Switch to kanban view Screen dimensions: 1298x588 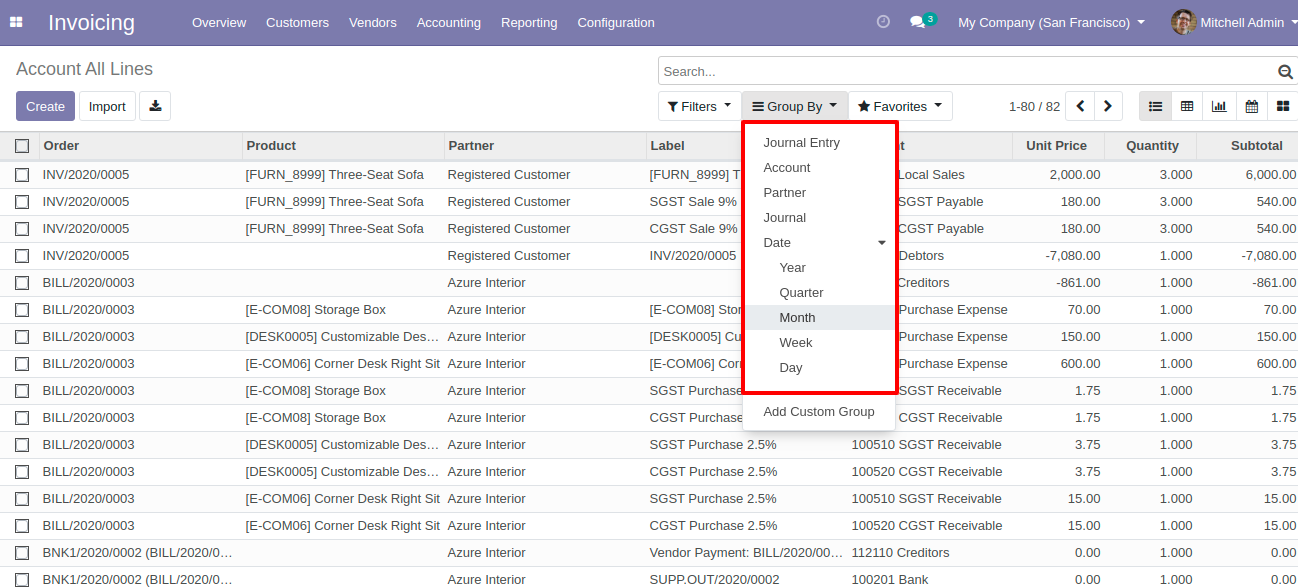(1282, 106)
